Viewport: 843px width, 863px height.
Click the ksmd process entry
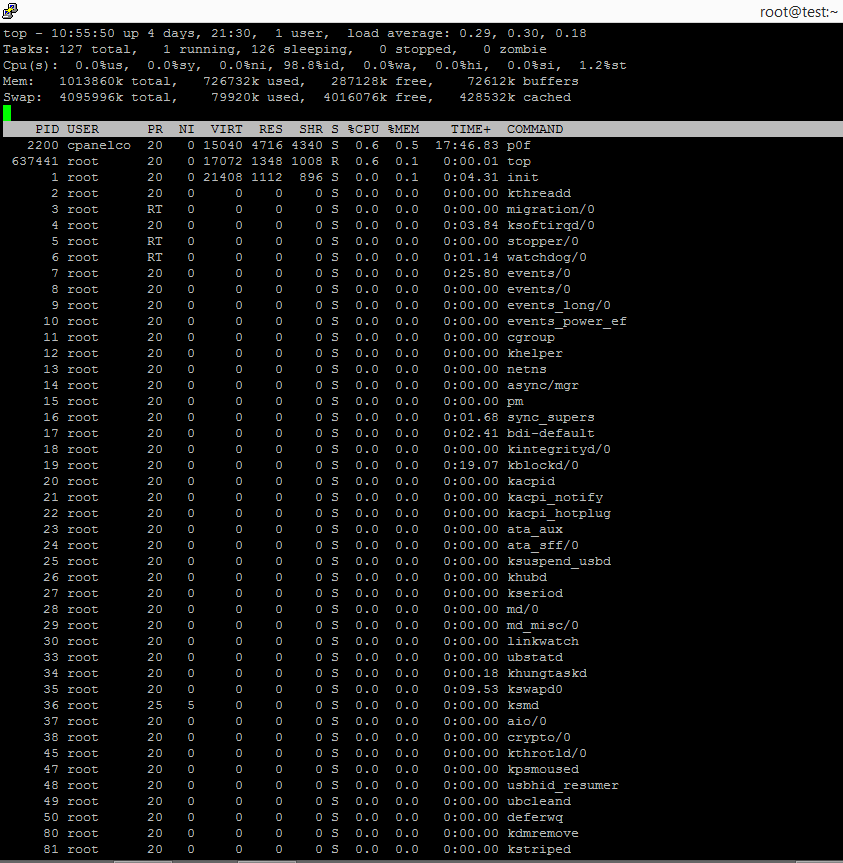pos(523,705)
